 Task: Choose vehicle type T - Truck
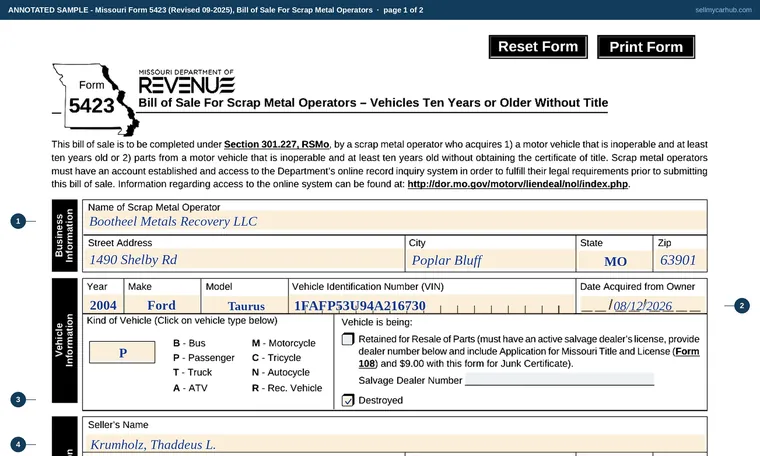192,372
